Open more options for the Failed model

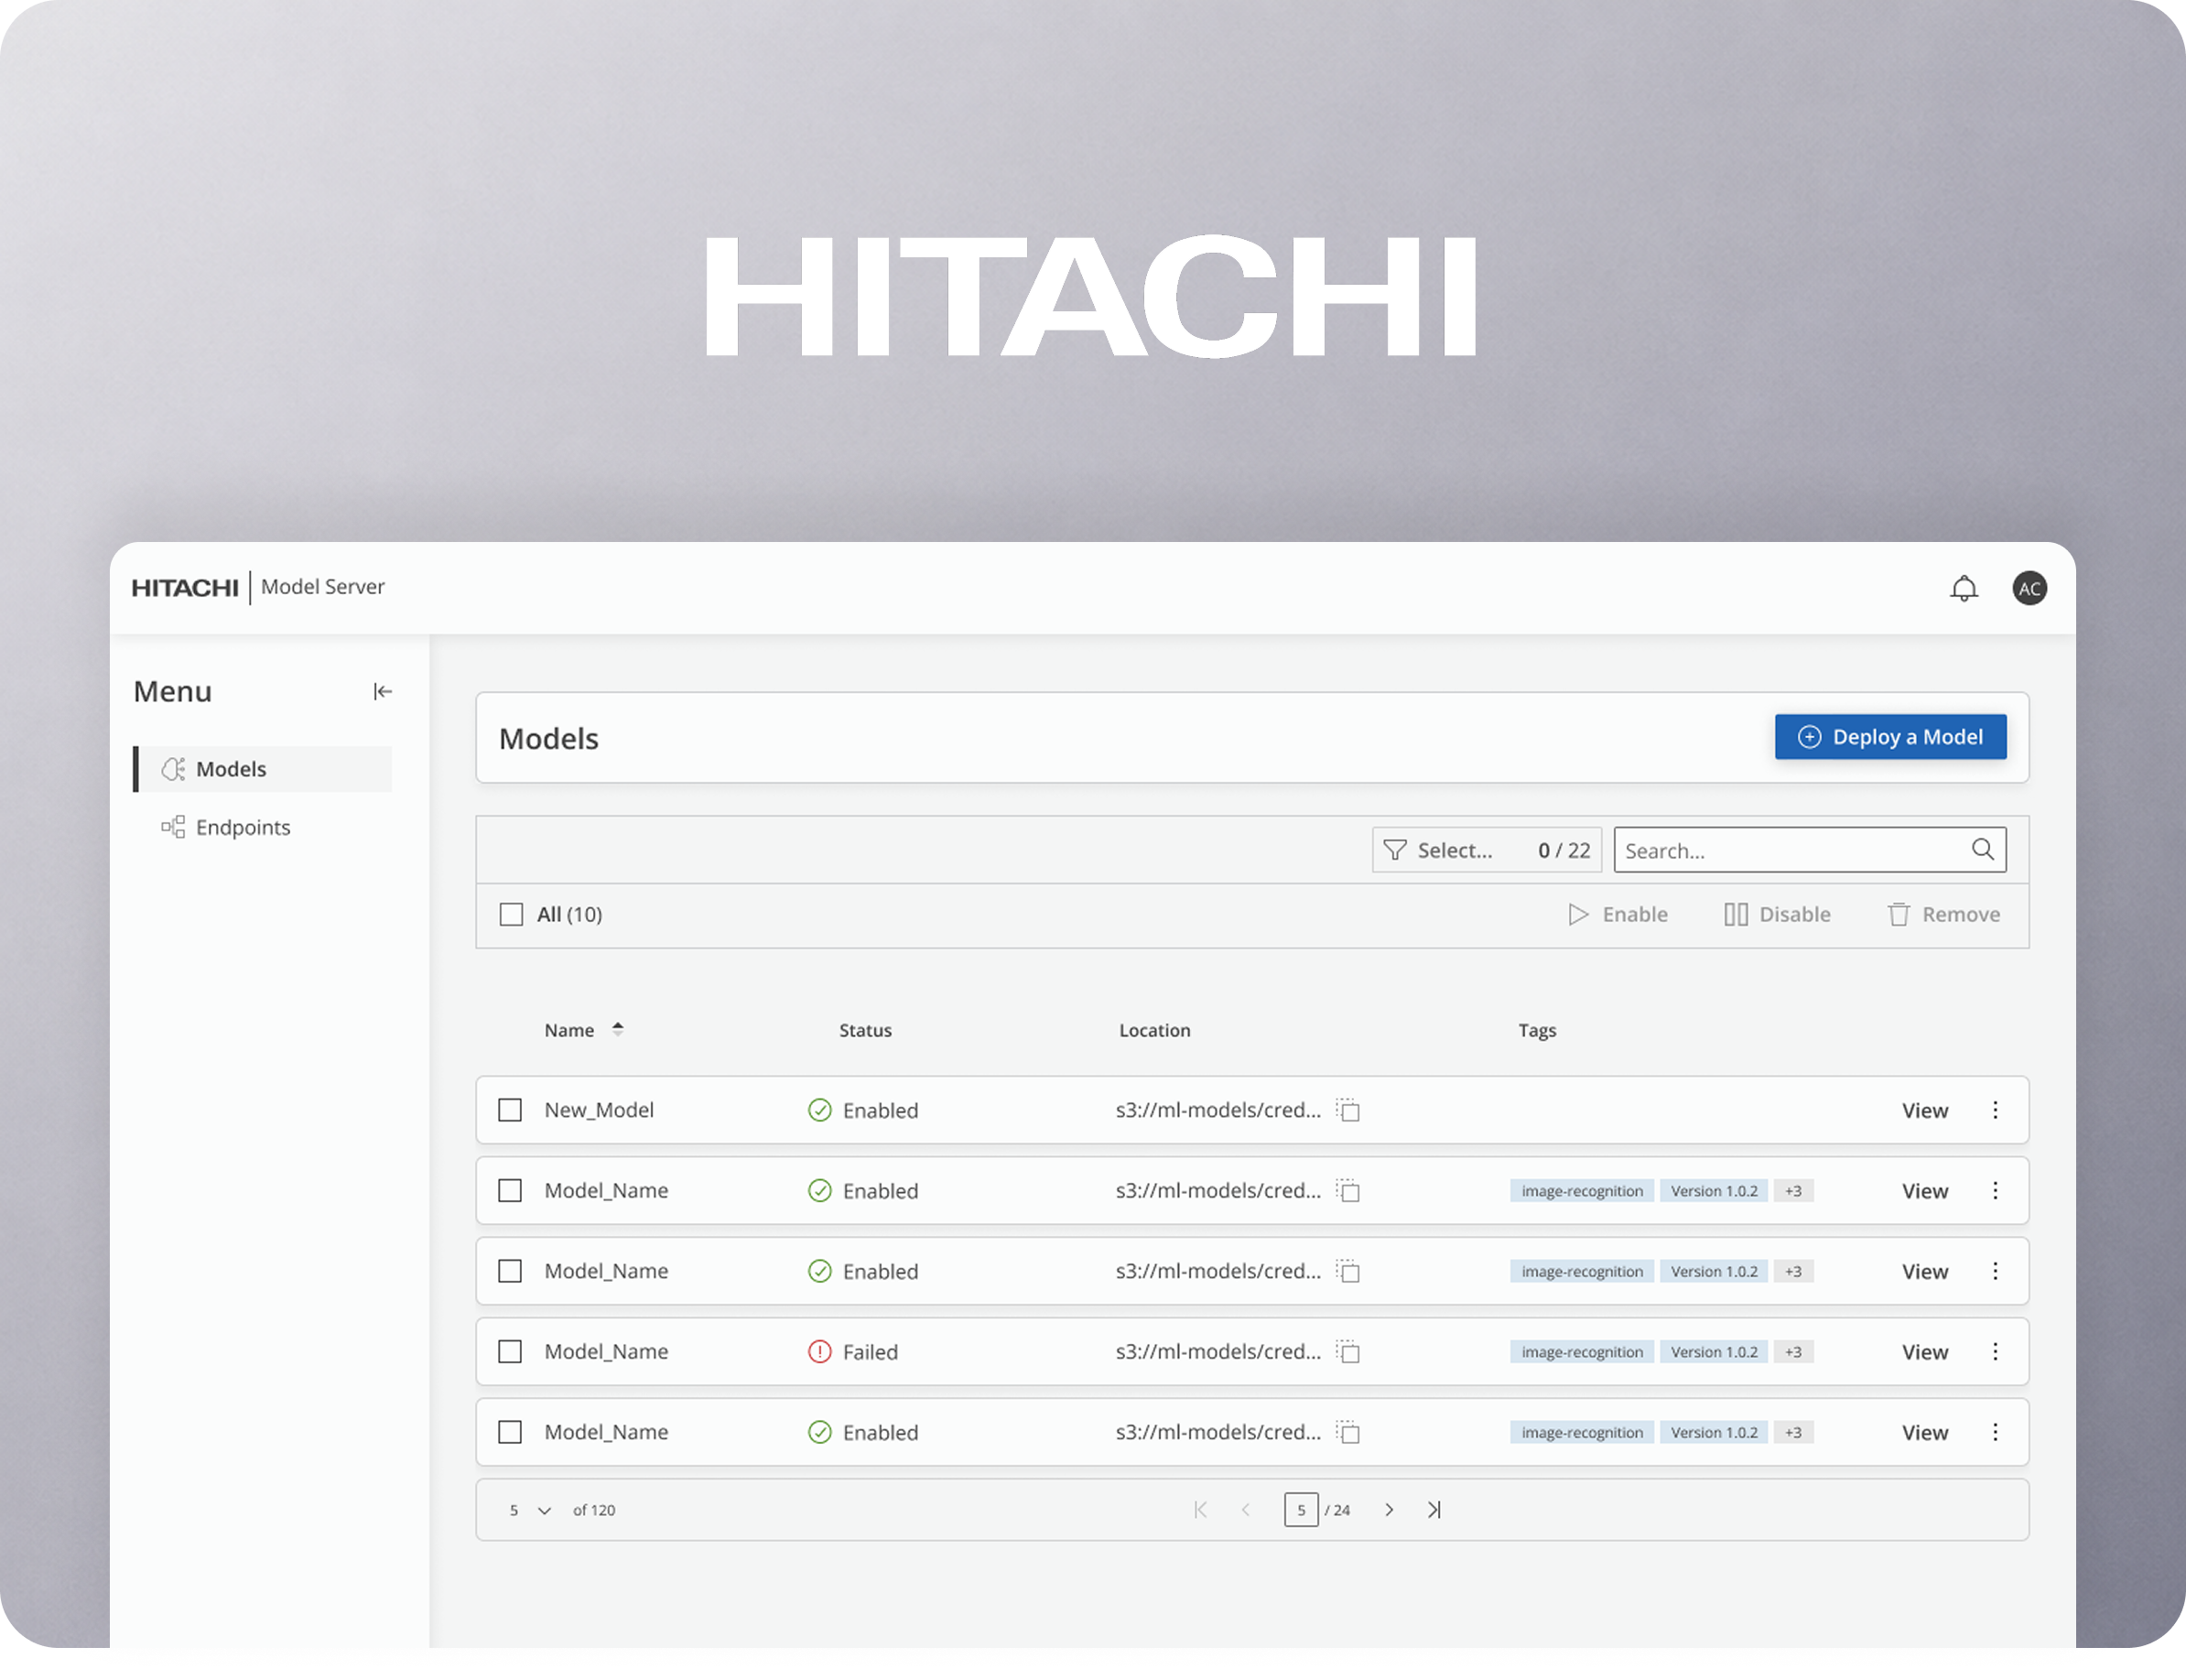click(1995, 1351)
